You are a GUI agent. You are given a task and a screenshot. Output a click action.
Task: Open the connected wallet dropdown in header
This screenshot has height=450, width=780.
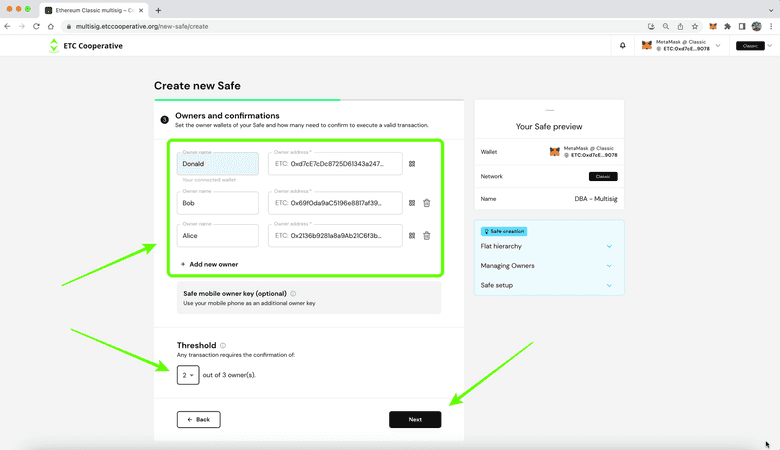[x=717, y=46]
